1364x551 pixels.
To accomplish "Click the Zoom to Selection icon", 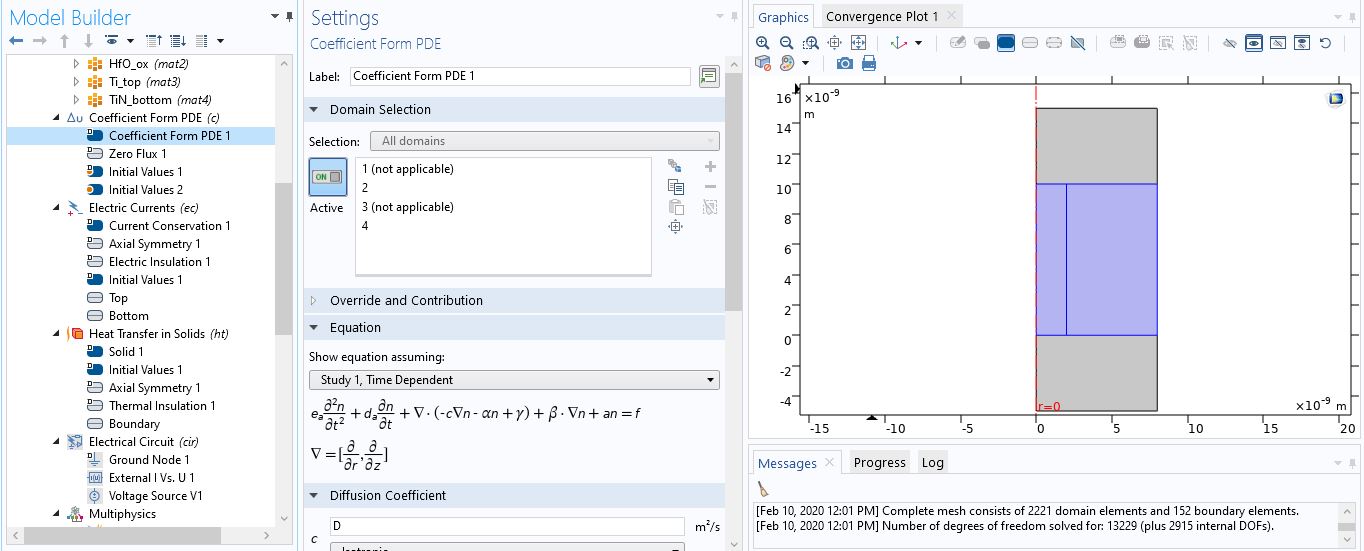I will (x=834, y=43).
